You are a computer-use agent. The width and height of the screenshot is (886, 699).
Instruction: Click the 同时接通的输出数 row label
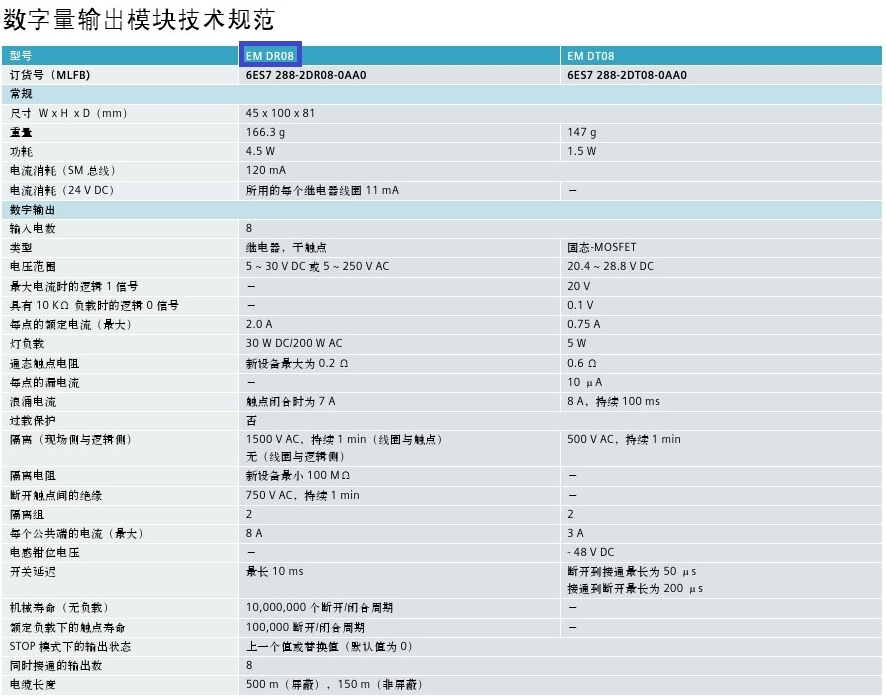[55, 666]
